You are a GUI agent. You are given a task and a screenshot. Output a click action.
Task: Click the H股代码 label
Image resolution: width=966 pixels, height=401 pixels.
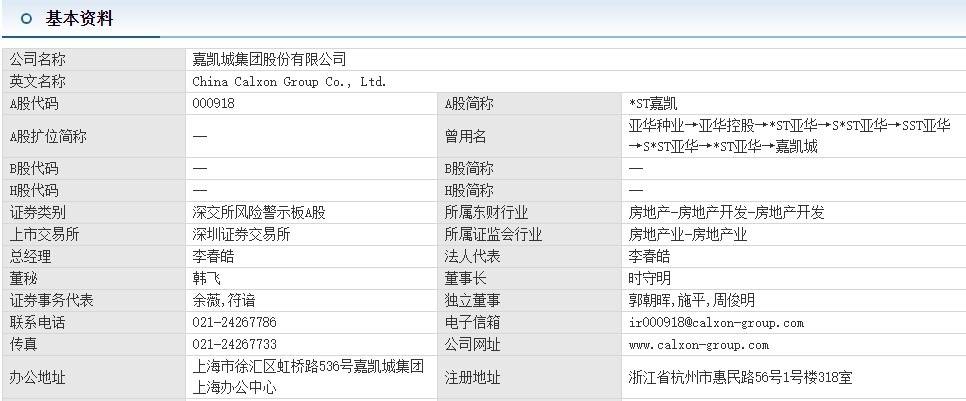(x=34, y=191)
